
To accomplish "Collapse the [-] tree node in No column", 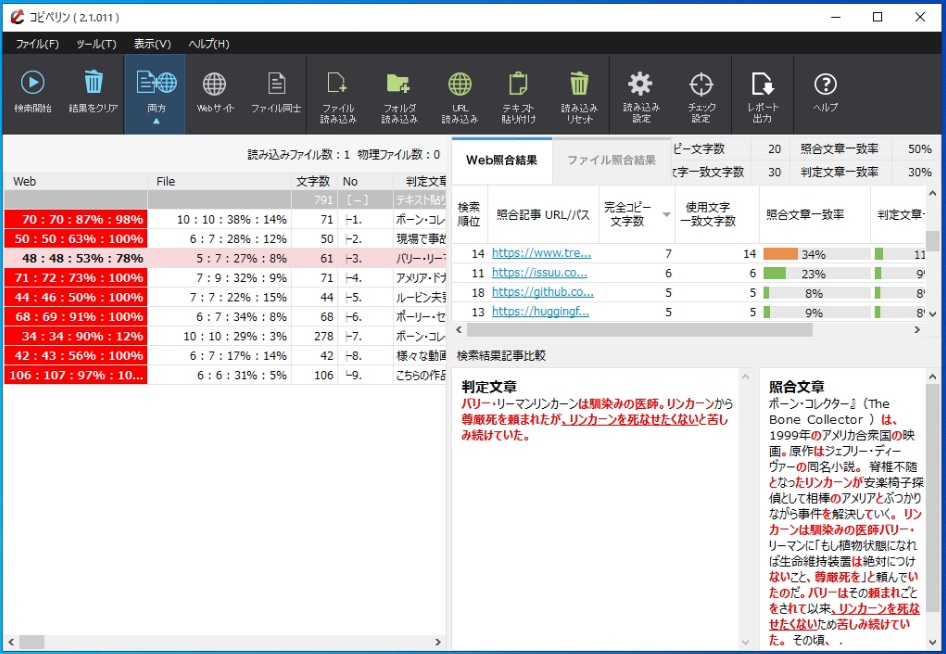I will tap(357, 200).
